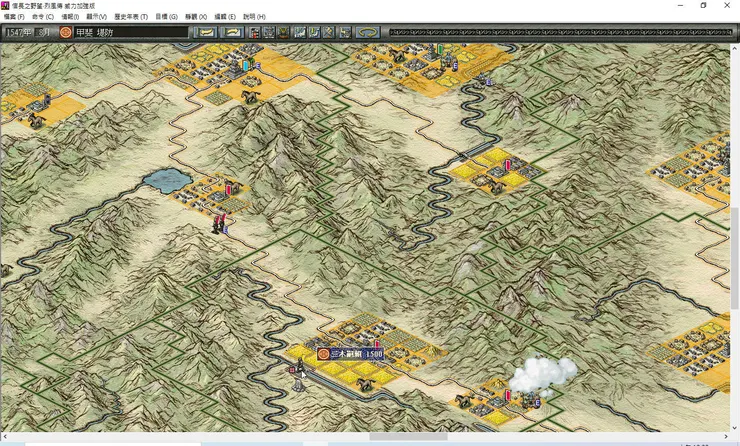Click the horse icon below cyan-flag castle
Image resolution: width=740 pixels, height=446 pixels.
(x=250, y=97)
